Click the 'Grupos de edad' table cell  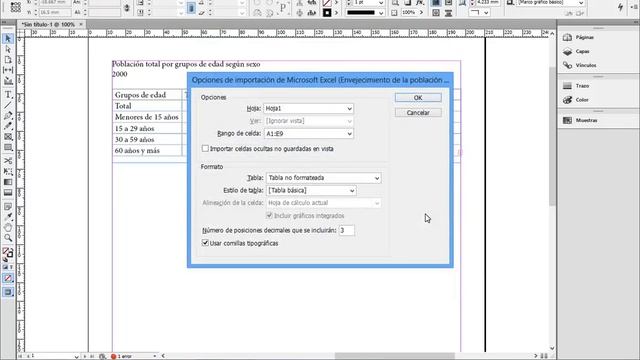[147, 95]
